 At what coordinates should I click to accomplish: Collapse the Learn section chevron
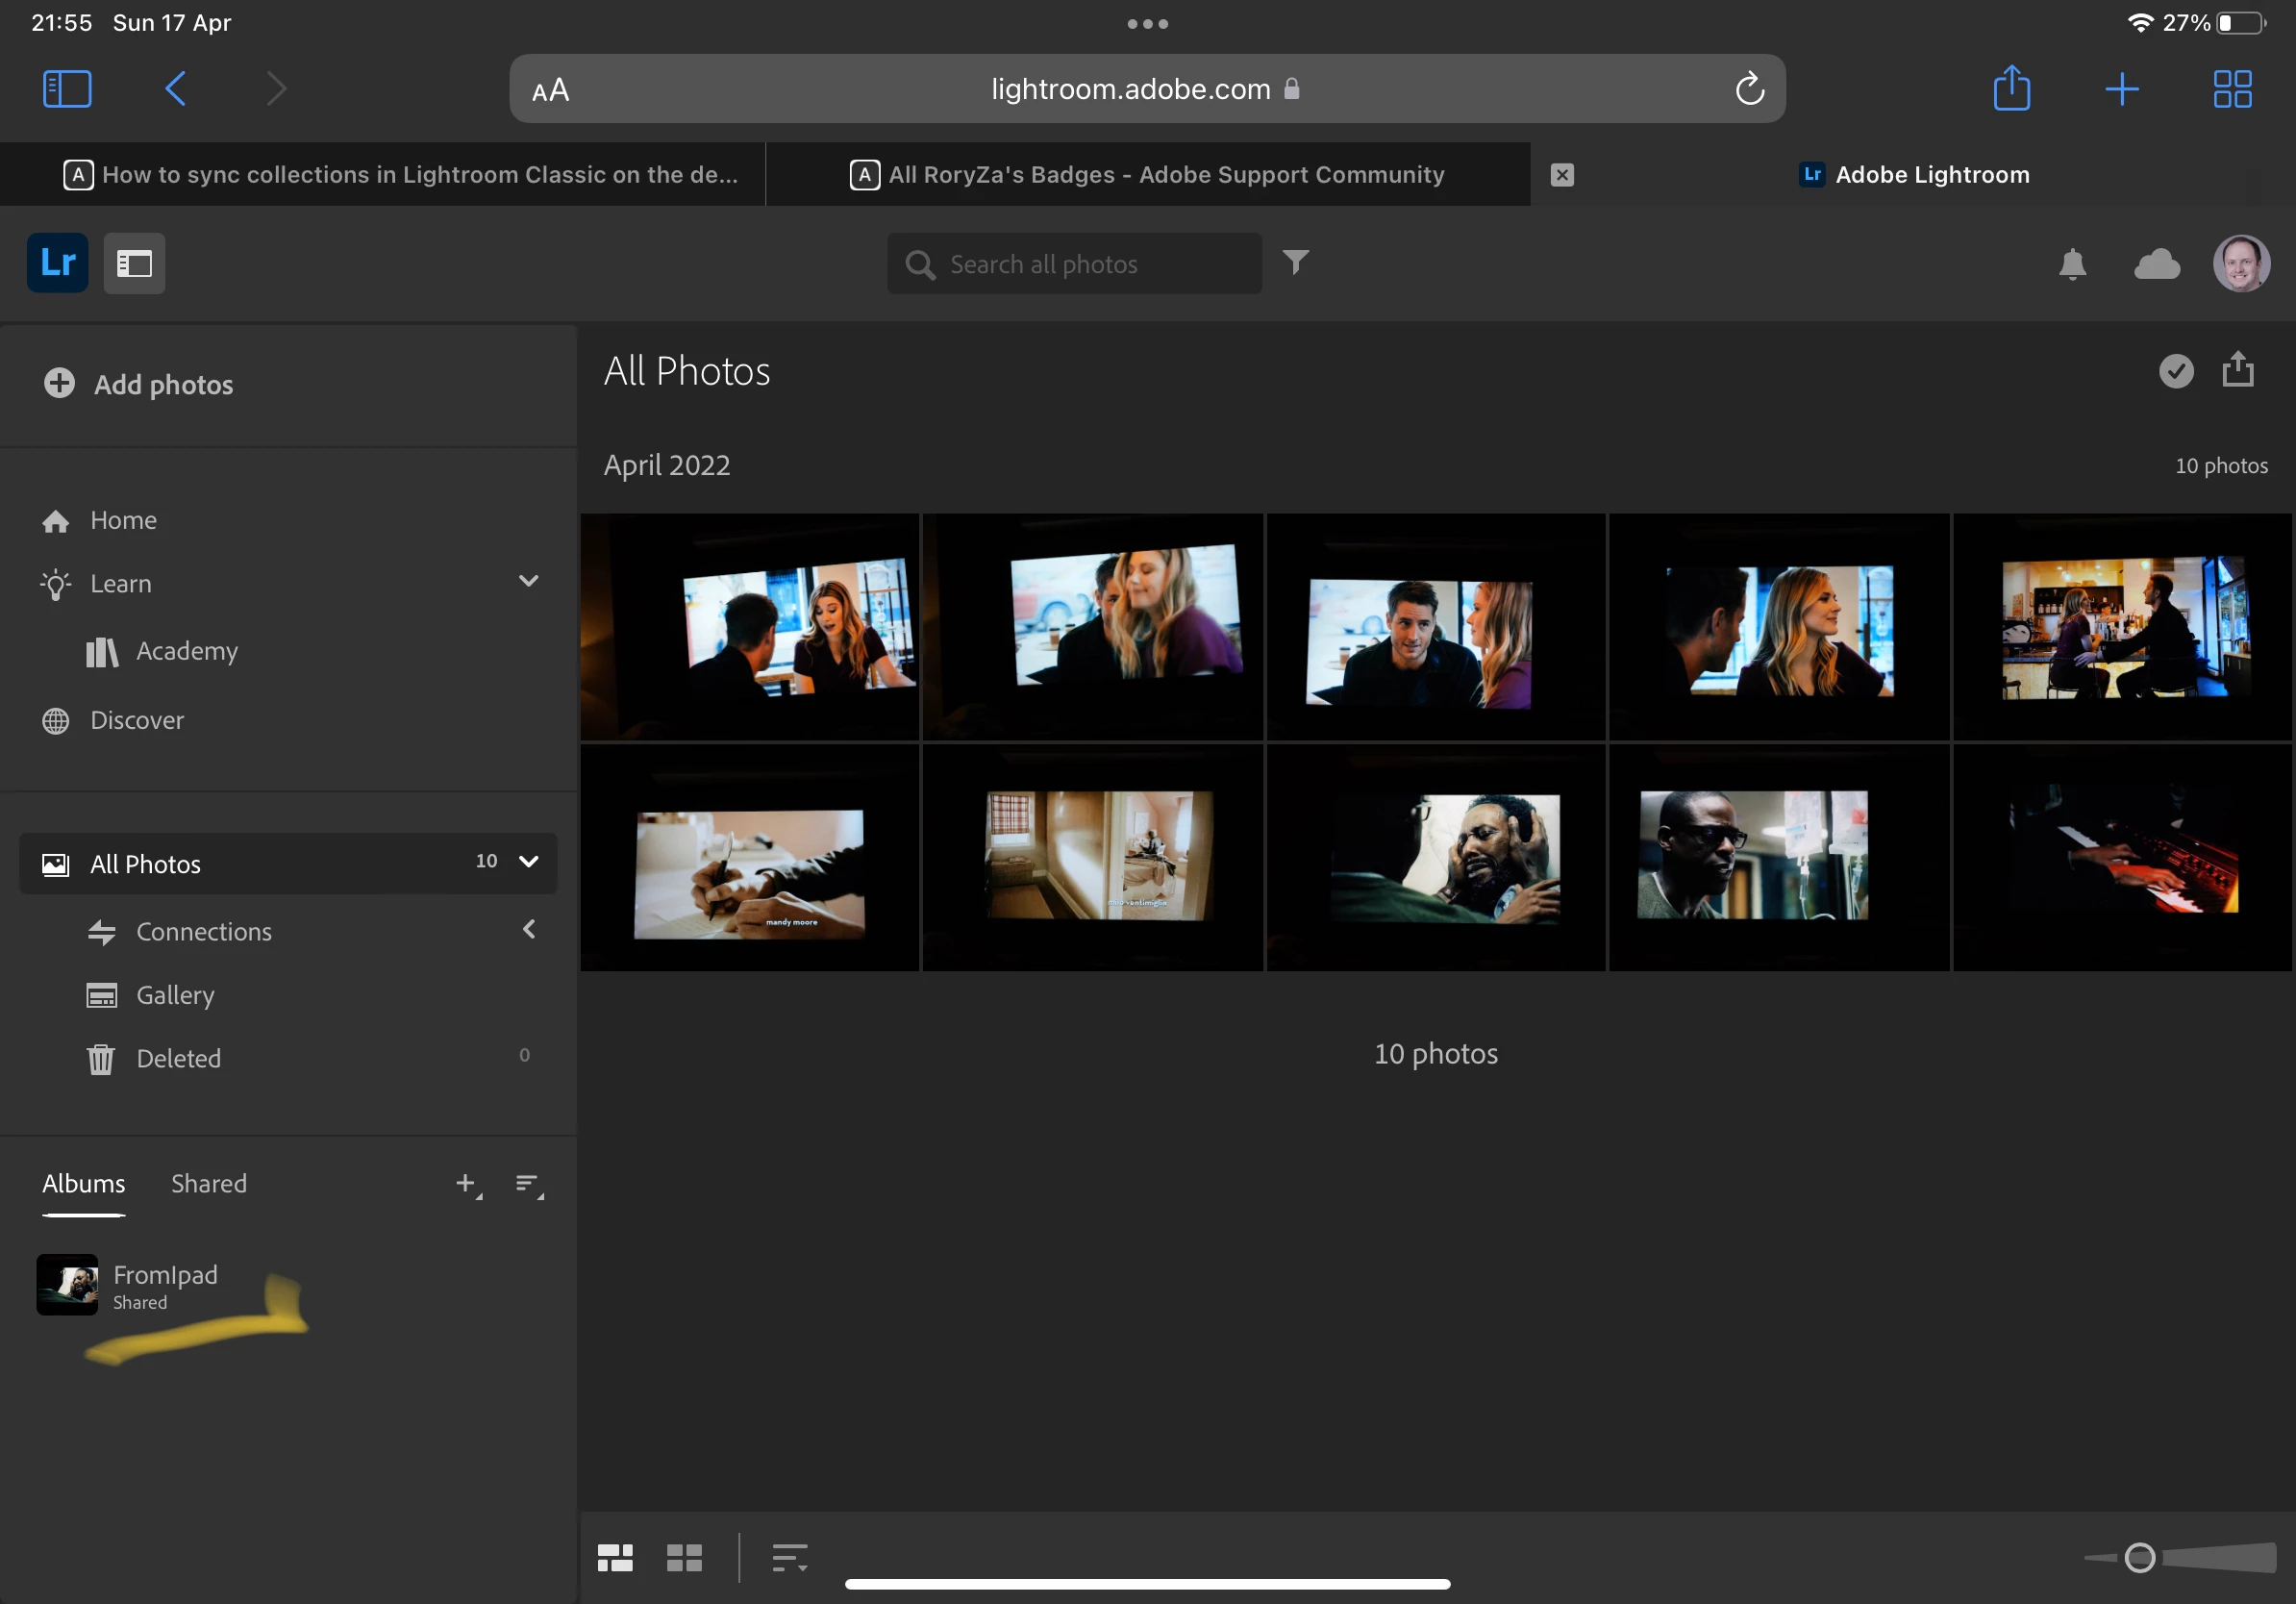pos(528,581)
